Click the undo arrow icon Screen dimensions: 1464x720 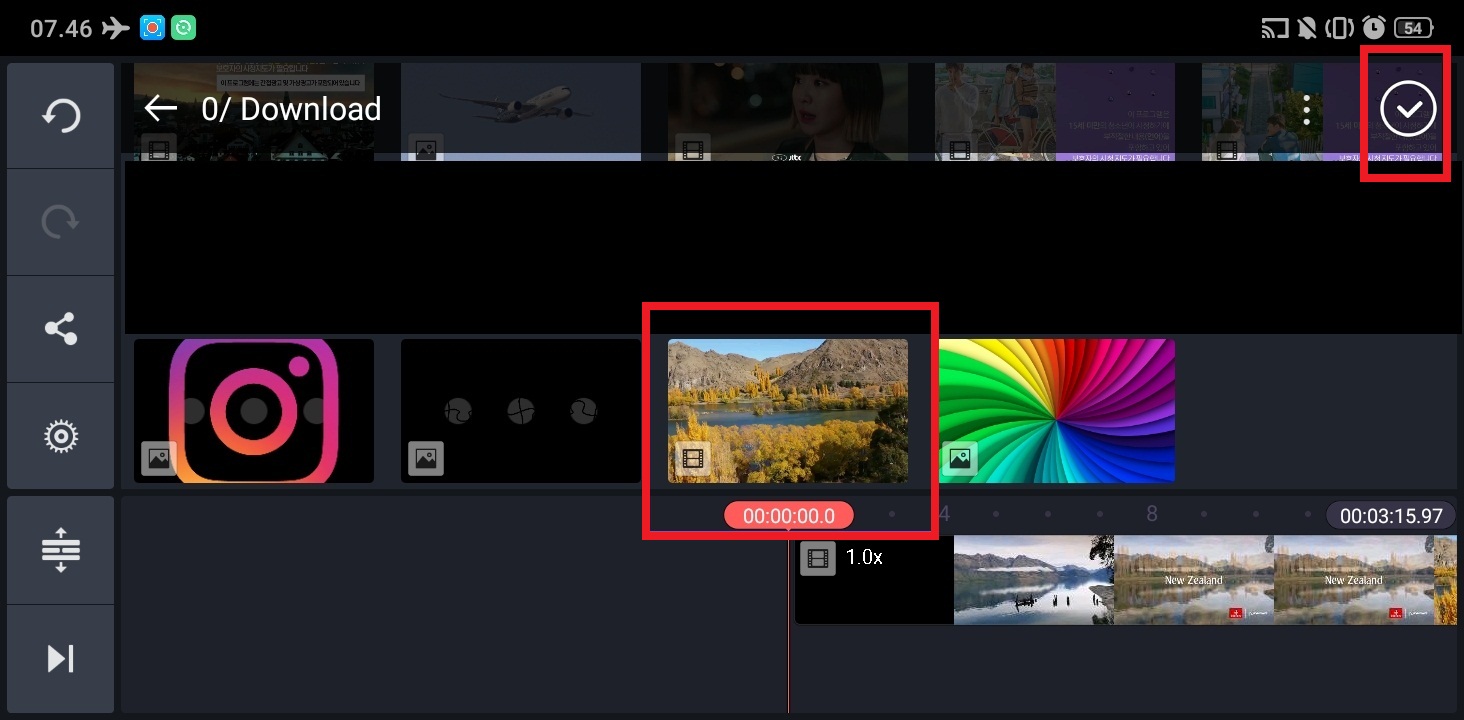point(60,116)
